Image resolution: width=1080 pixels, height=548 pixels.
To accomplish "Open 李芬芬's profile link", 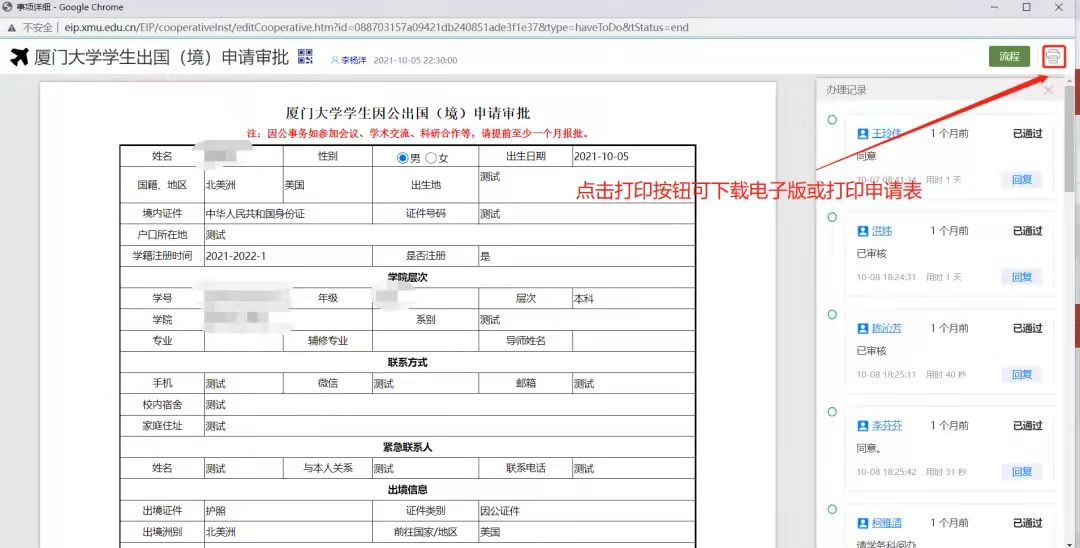I will coord(886,426).
